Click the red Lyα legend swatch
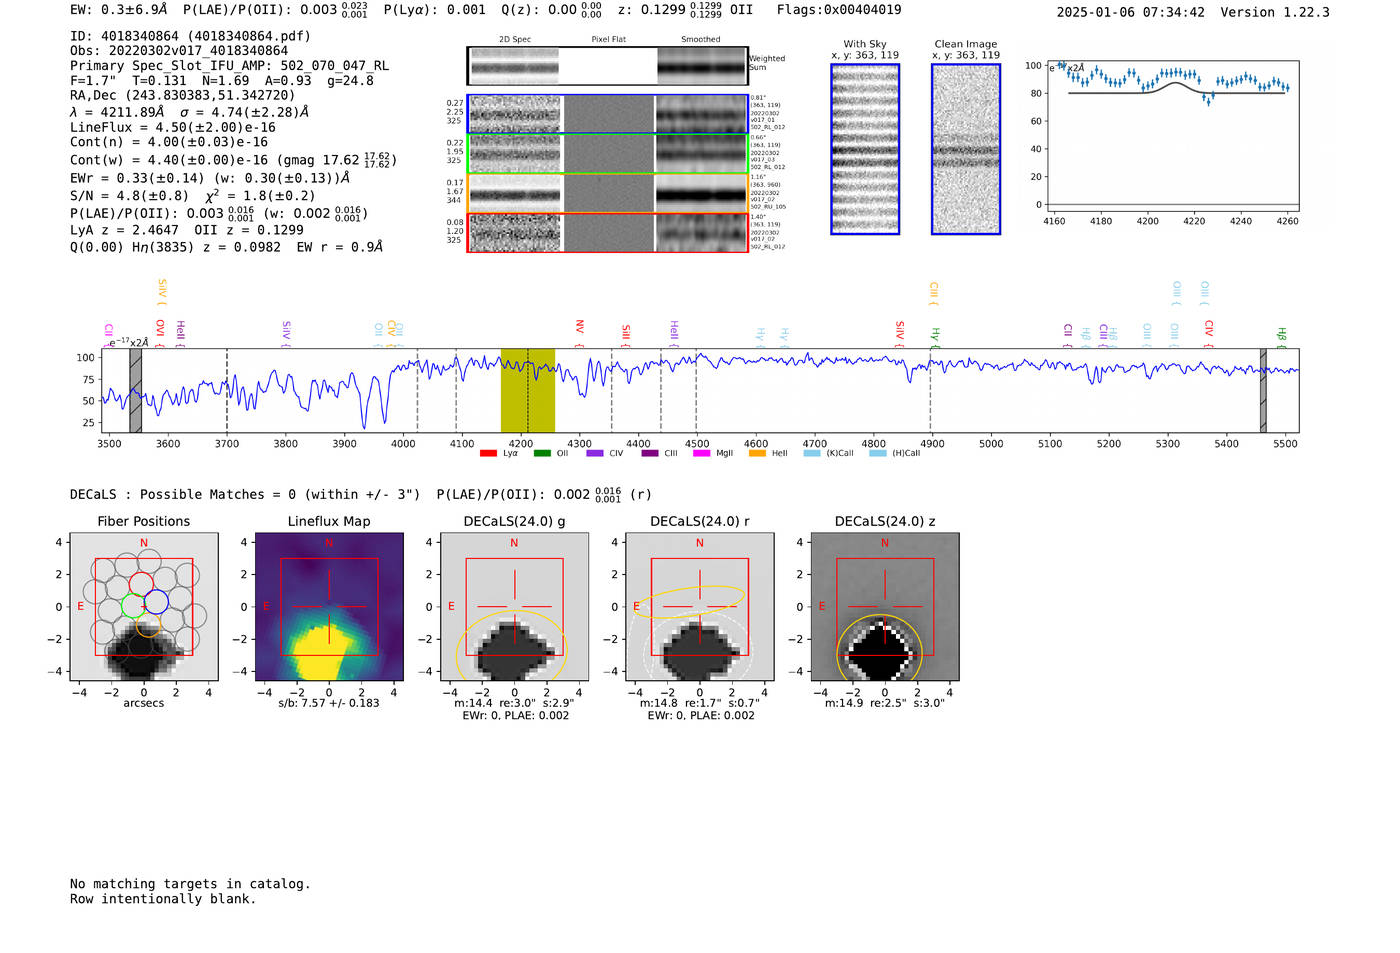The height and width of the screenshot is (953, 1400). pos(488,454)
